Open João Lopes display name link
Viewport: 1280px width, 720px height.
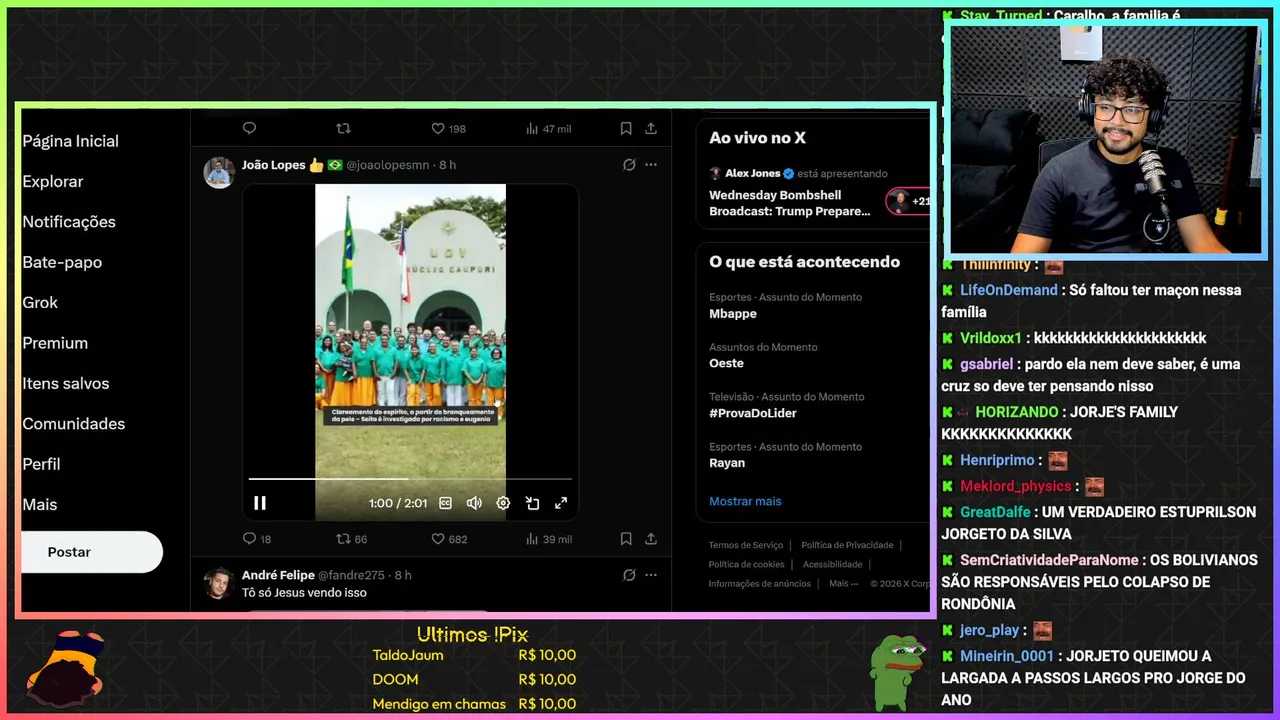click(273, 165)
